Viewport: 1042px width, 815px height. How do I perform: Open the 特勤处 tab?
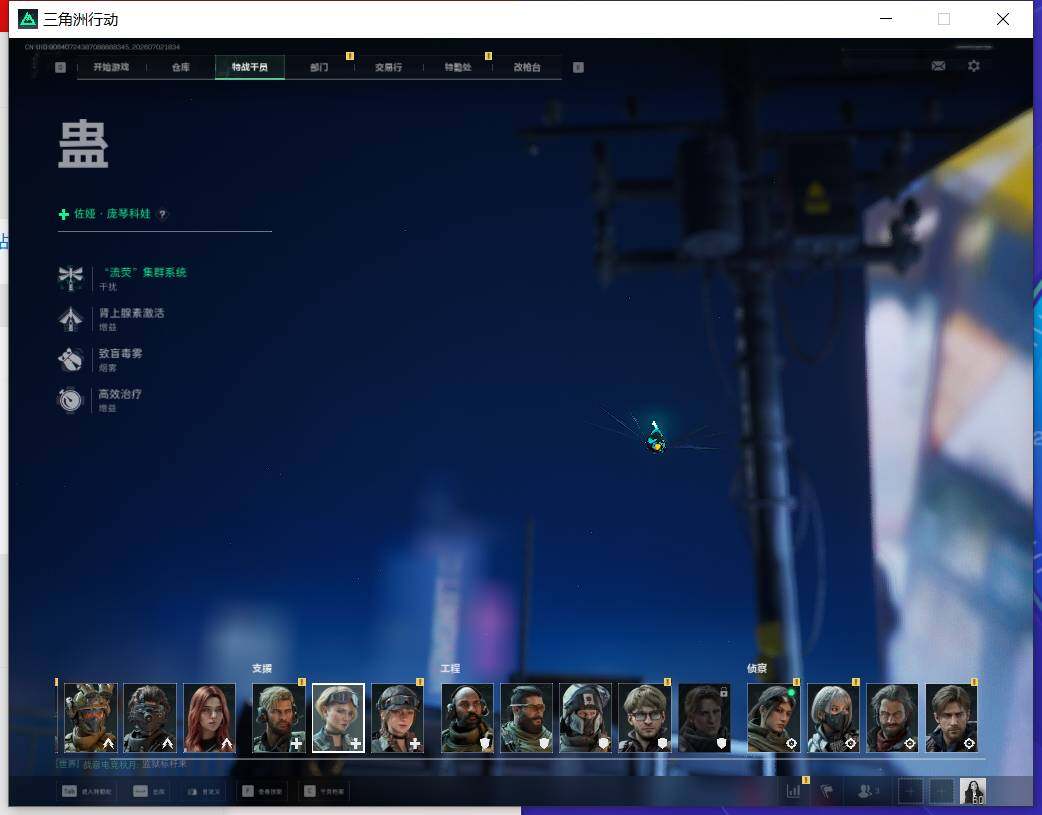[x=458, y=67]
